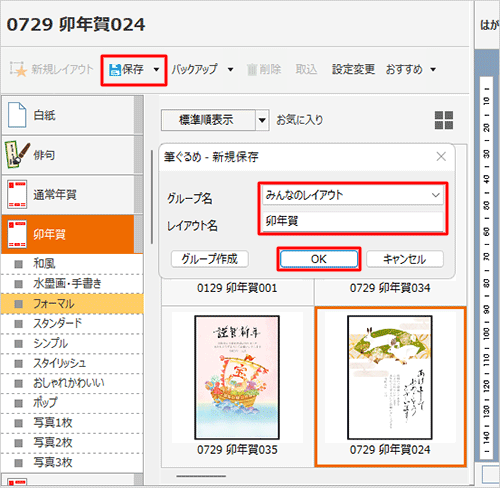500x488 pixels.
Task: Click the 通常年賀 category row
Action: click(x=68, y=195)
